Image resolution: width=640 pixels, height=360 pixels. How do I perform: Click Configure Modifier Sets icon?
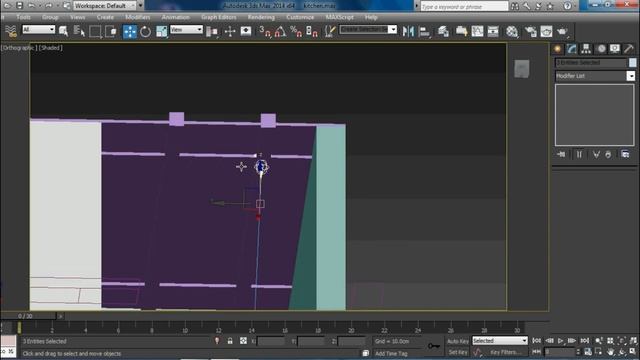point(625,154)
